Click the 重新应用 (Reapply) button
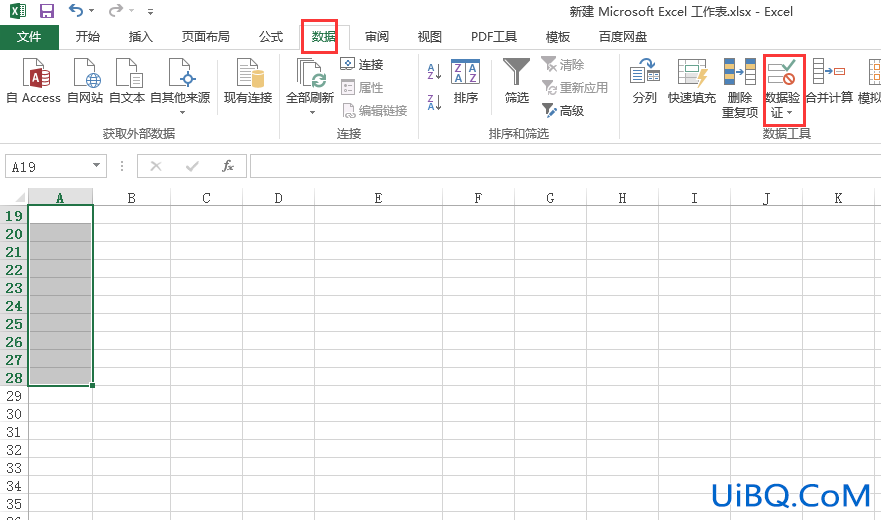This screenshot has height=520, width=881. click(575, 88)
